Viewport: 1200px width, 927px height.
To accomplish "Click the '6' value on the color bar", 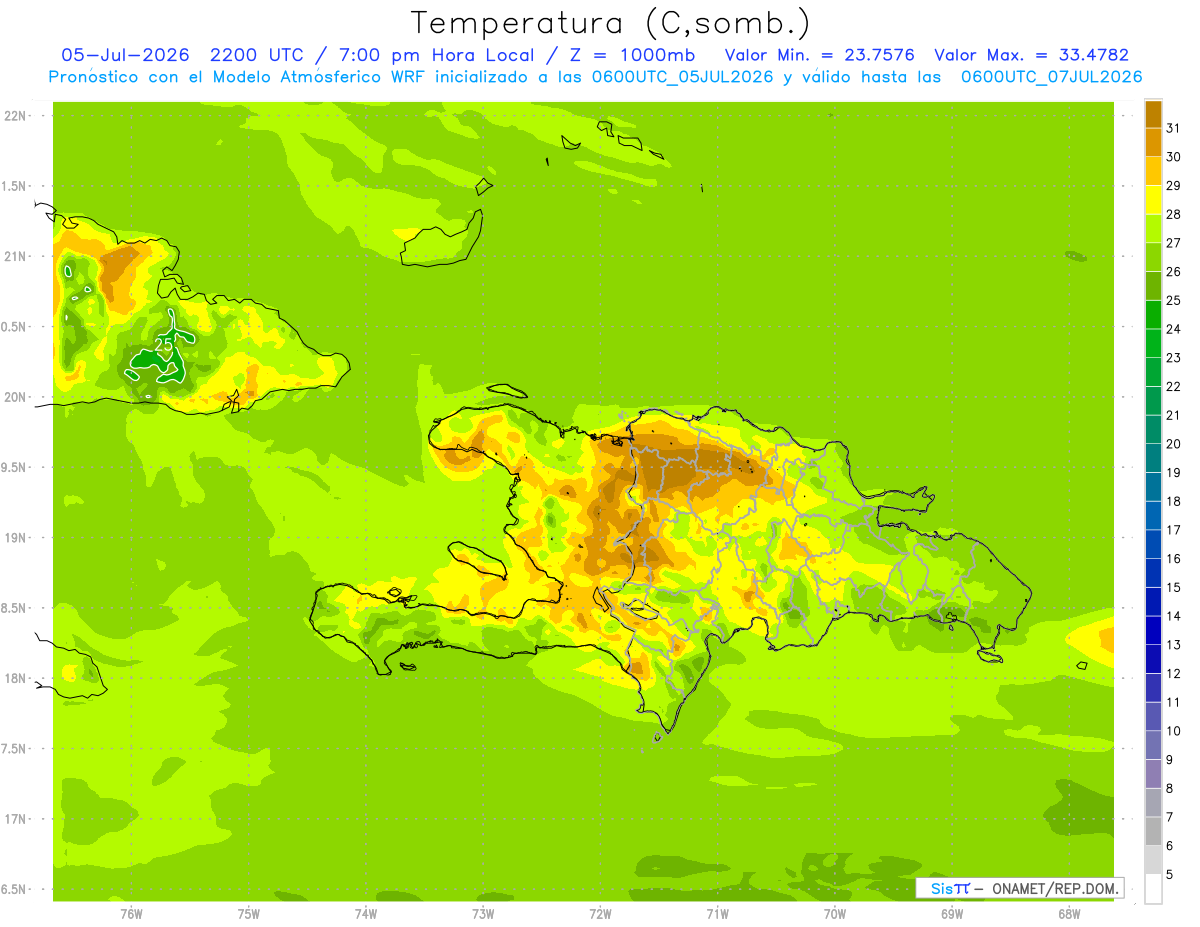I will (x=1170, y=846).
